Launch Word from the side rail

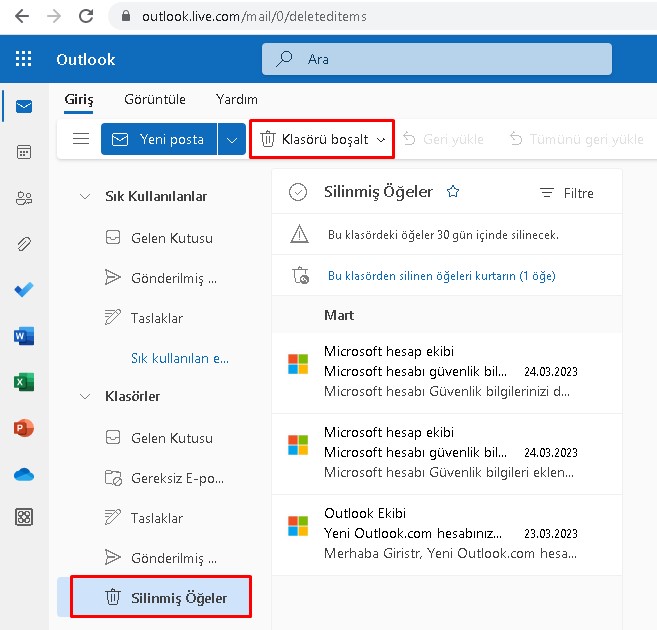(x=24, y=336)
